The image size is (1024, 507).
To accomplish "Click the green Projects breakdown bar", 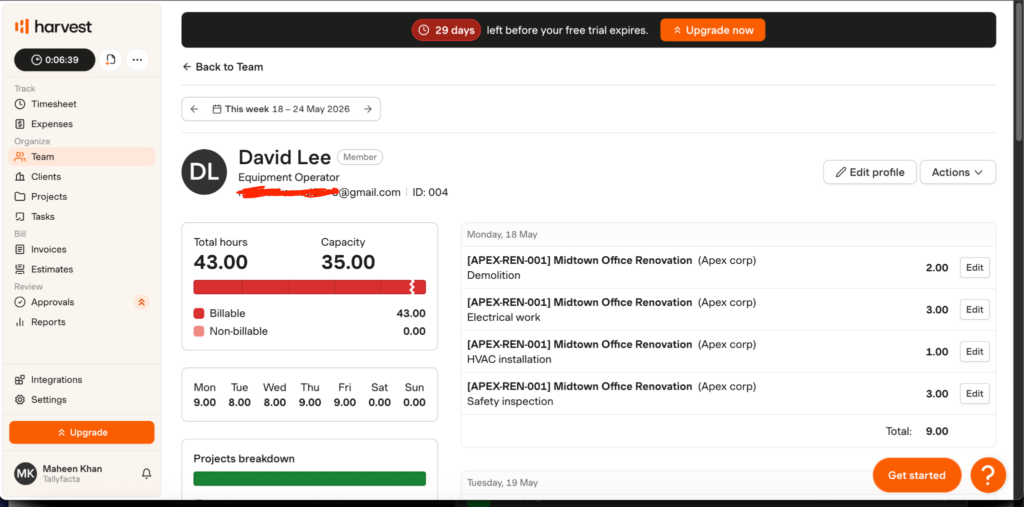I will pyautogui.click(x=310, y=479).
